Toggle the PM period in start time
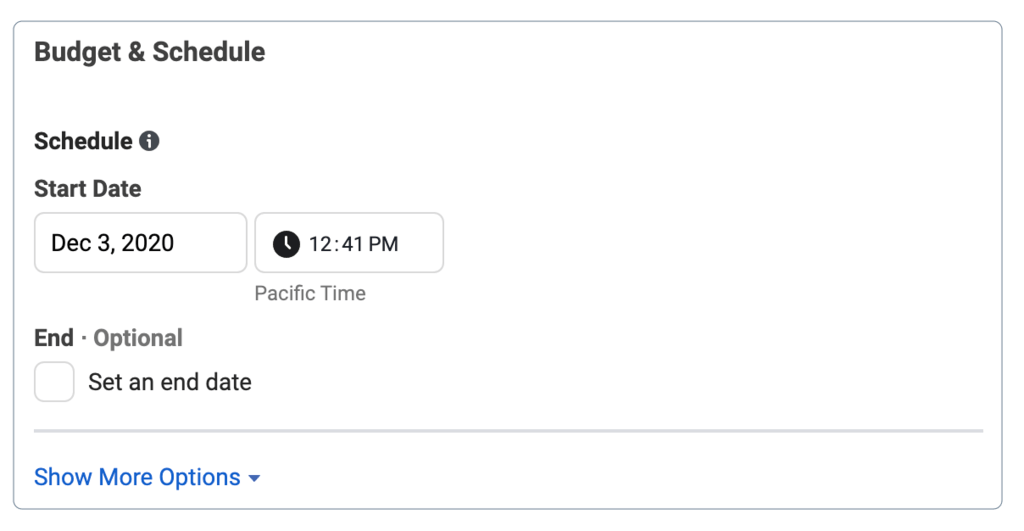The width and height of the screenshot is (1024, 531). coord(383,243)
